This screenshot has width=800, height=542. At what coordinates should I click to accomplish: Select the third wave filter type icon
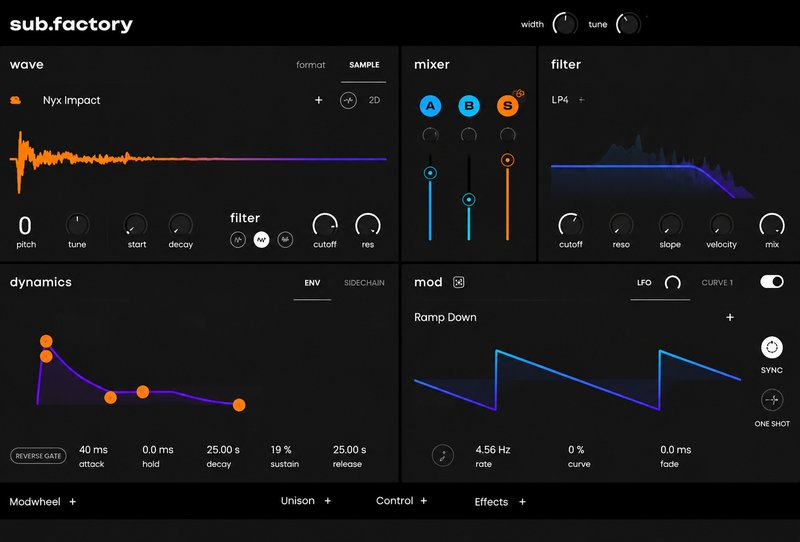tap(285, 239)
